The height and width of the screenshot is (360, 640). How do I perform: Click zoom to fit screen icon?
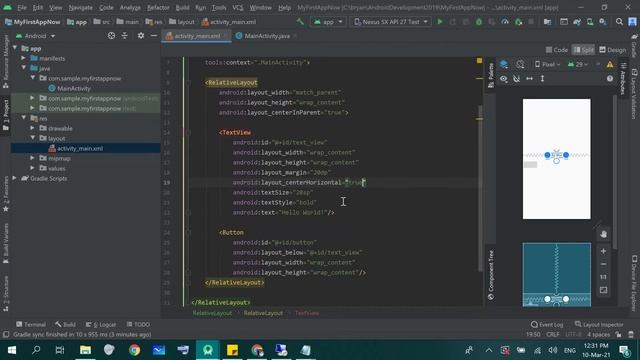coord(603,290)
